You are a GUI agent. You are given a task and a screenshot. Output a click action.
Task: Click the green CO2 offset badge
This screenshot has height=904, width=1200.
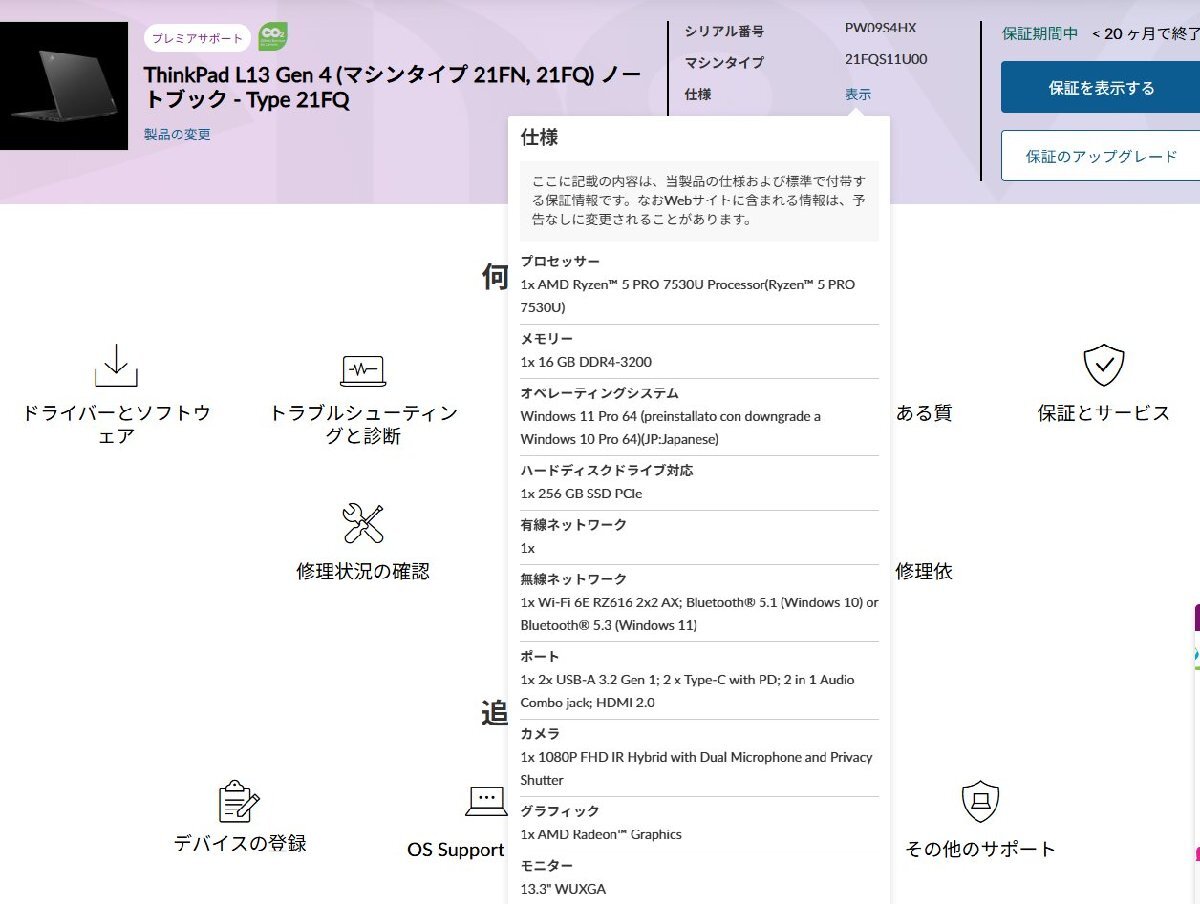[273, 37]
